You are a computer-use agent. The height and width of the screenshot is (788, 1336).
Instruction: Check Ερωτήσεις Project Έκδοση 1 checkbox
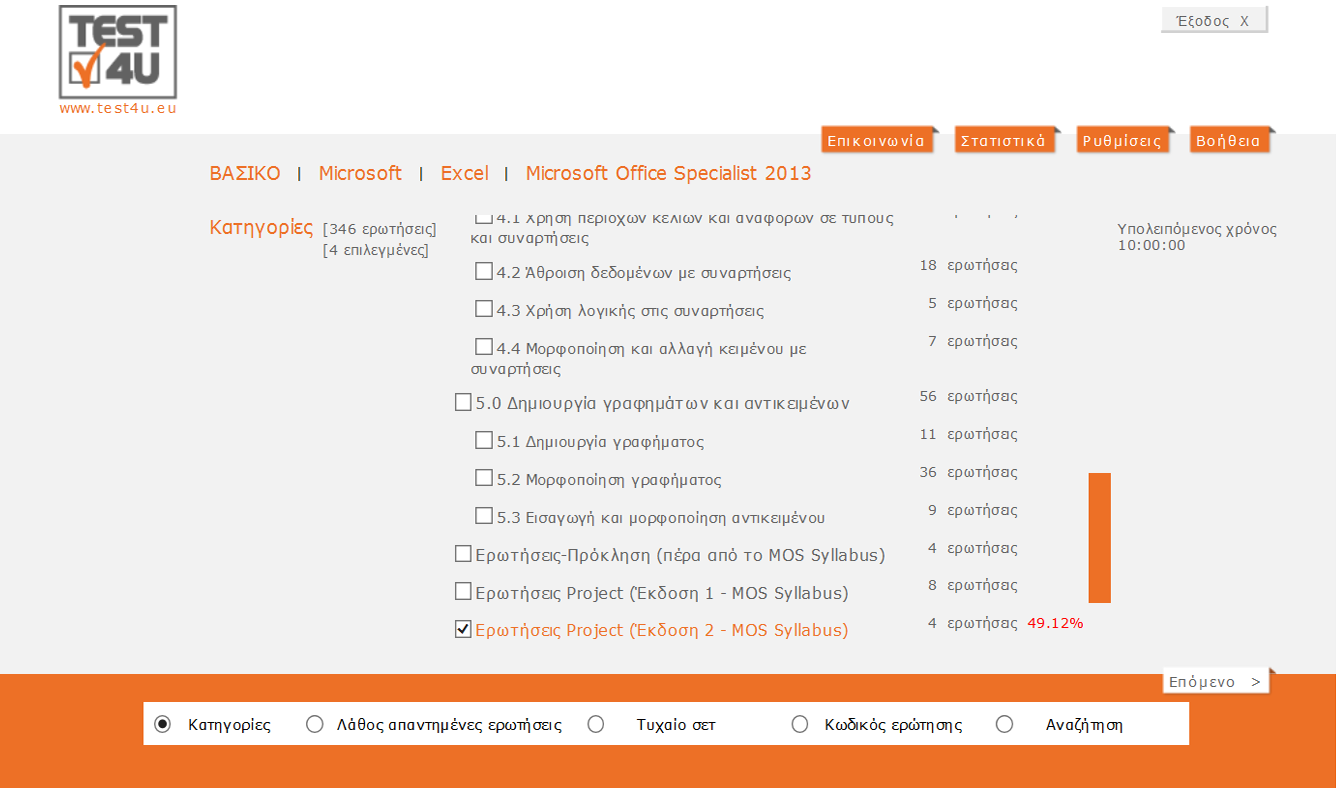tap(463, 591)
